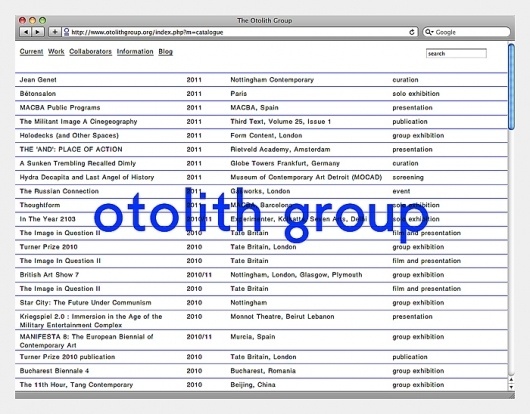The height and width of the screenshot is (414, 530).
Task: Select MANIFESTA 8: The European Biennial entry
Action: [x=87, y=341]
